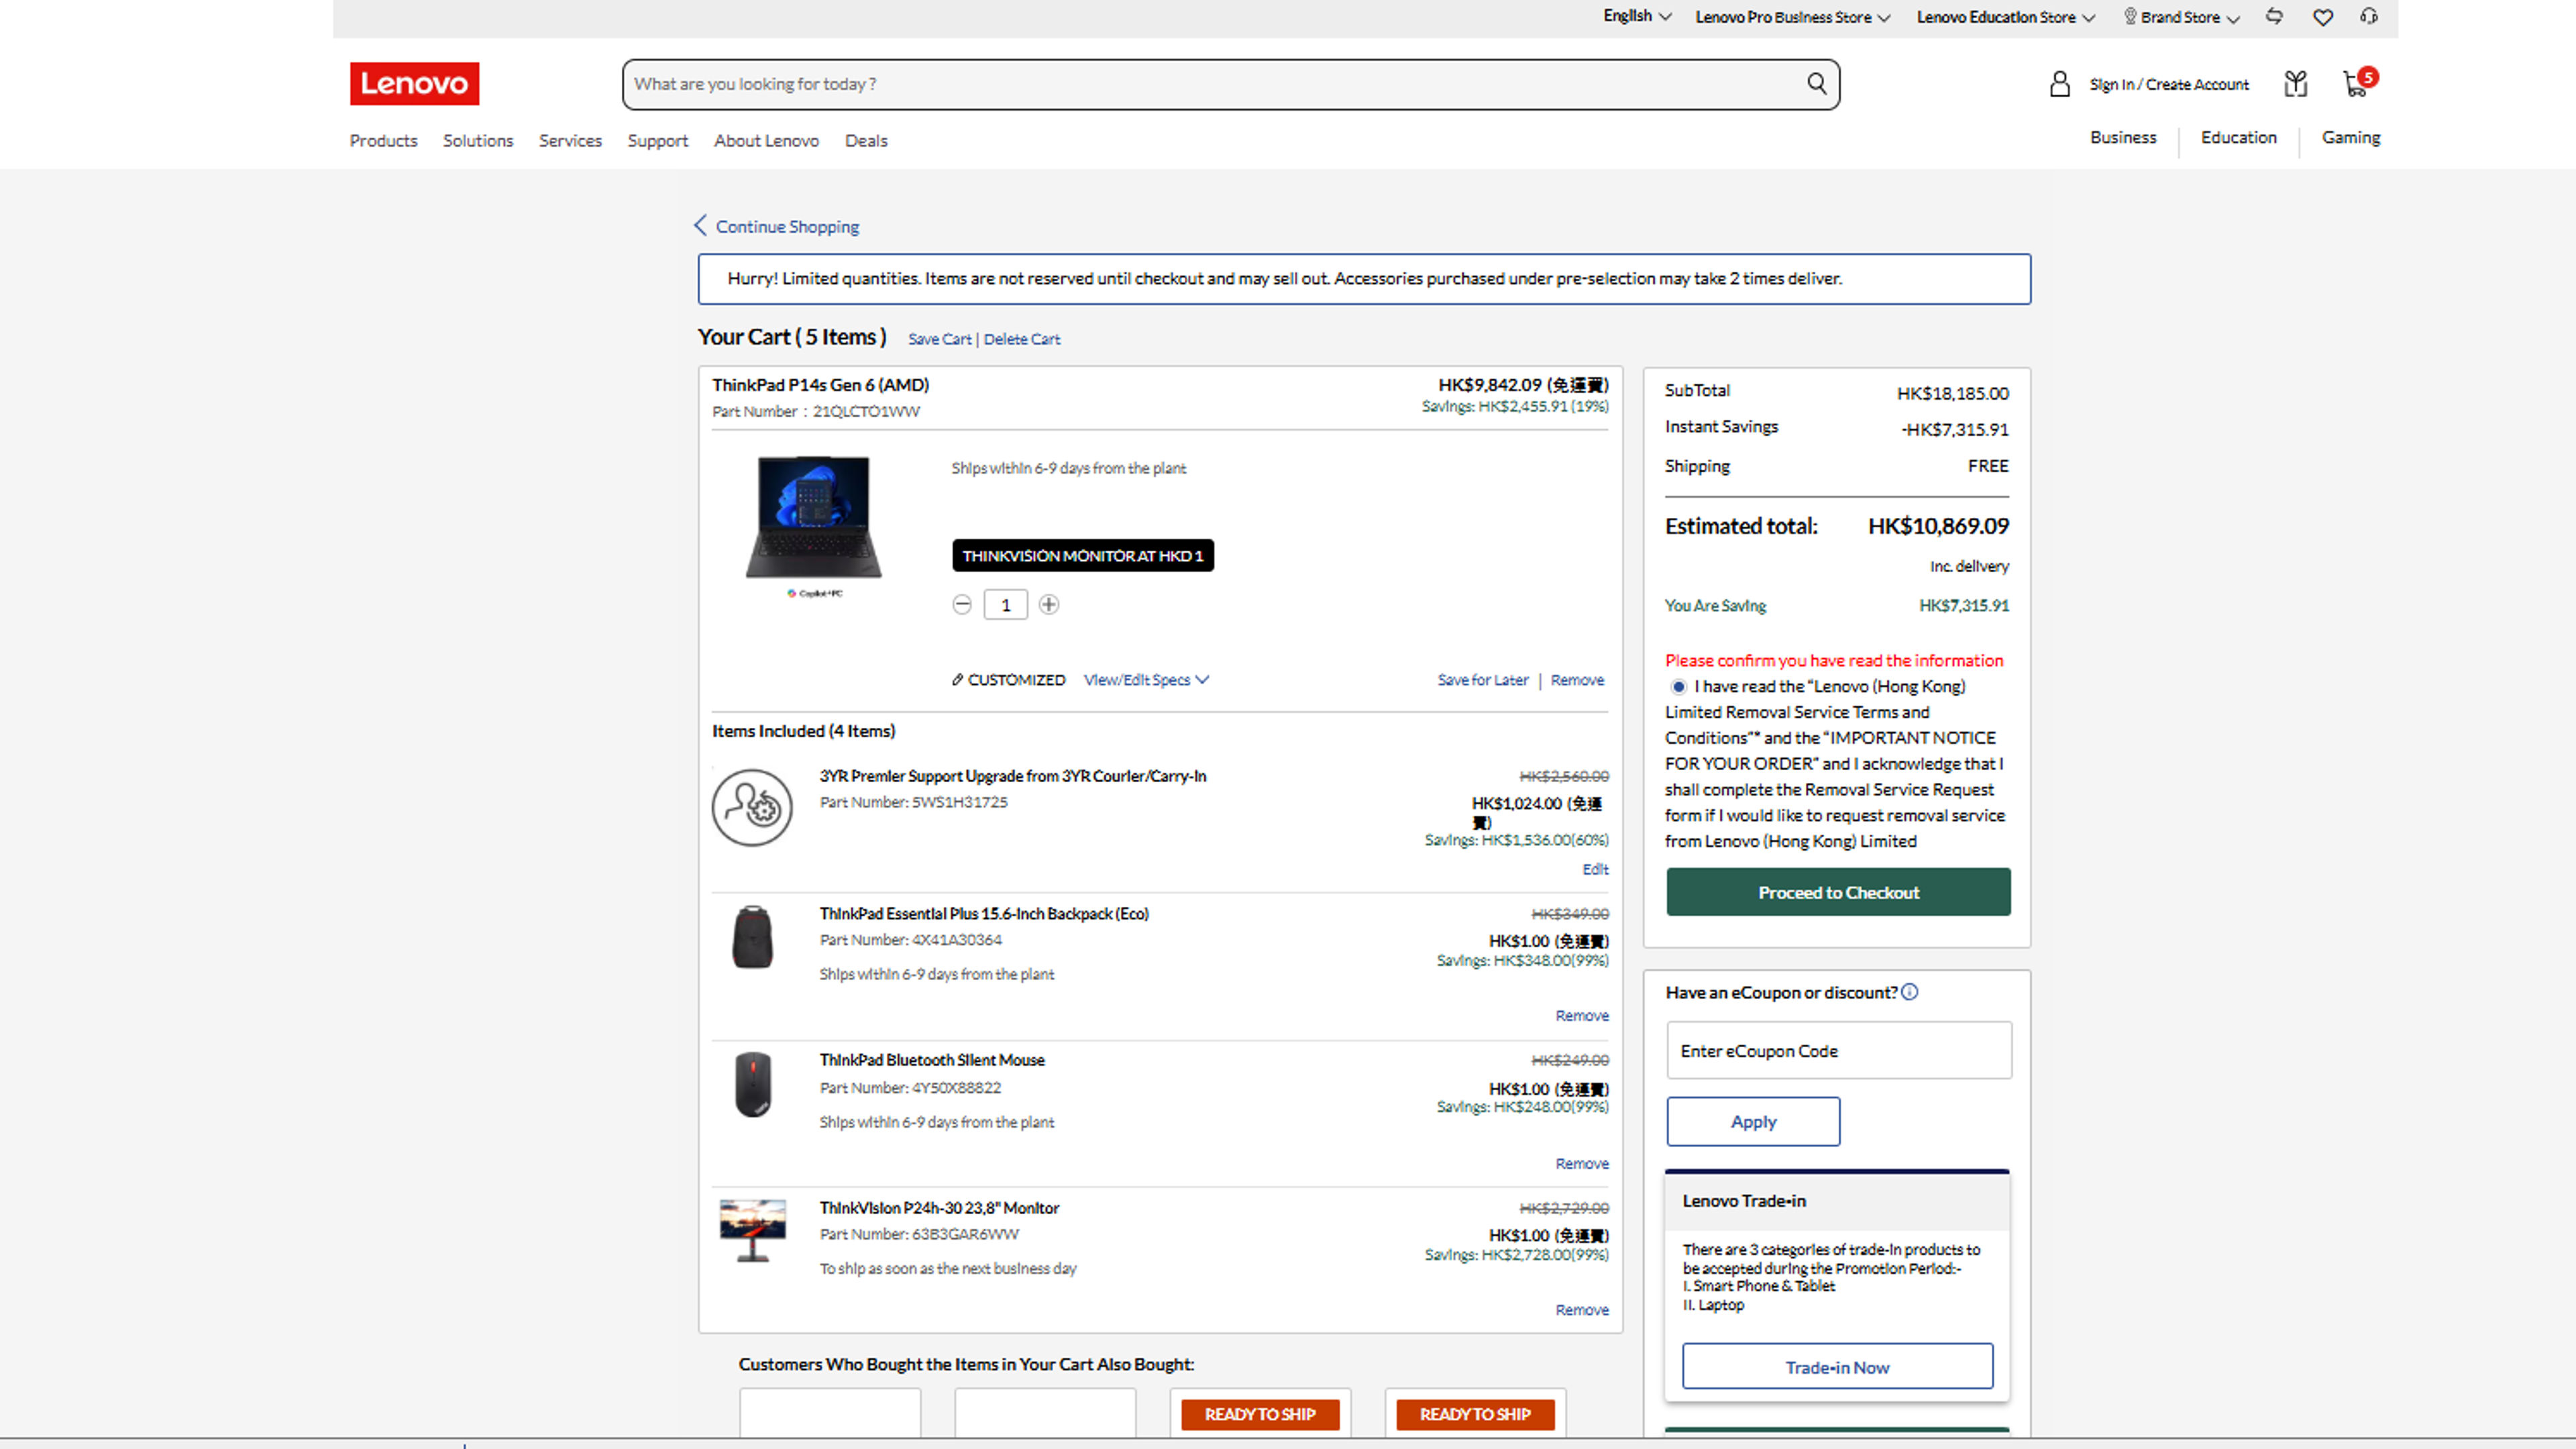Click the Apply coupon button
Image resolution: width=2576 pixels, height=1449 pixels.
(x=1753, y=1121)
